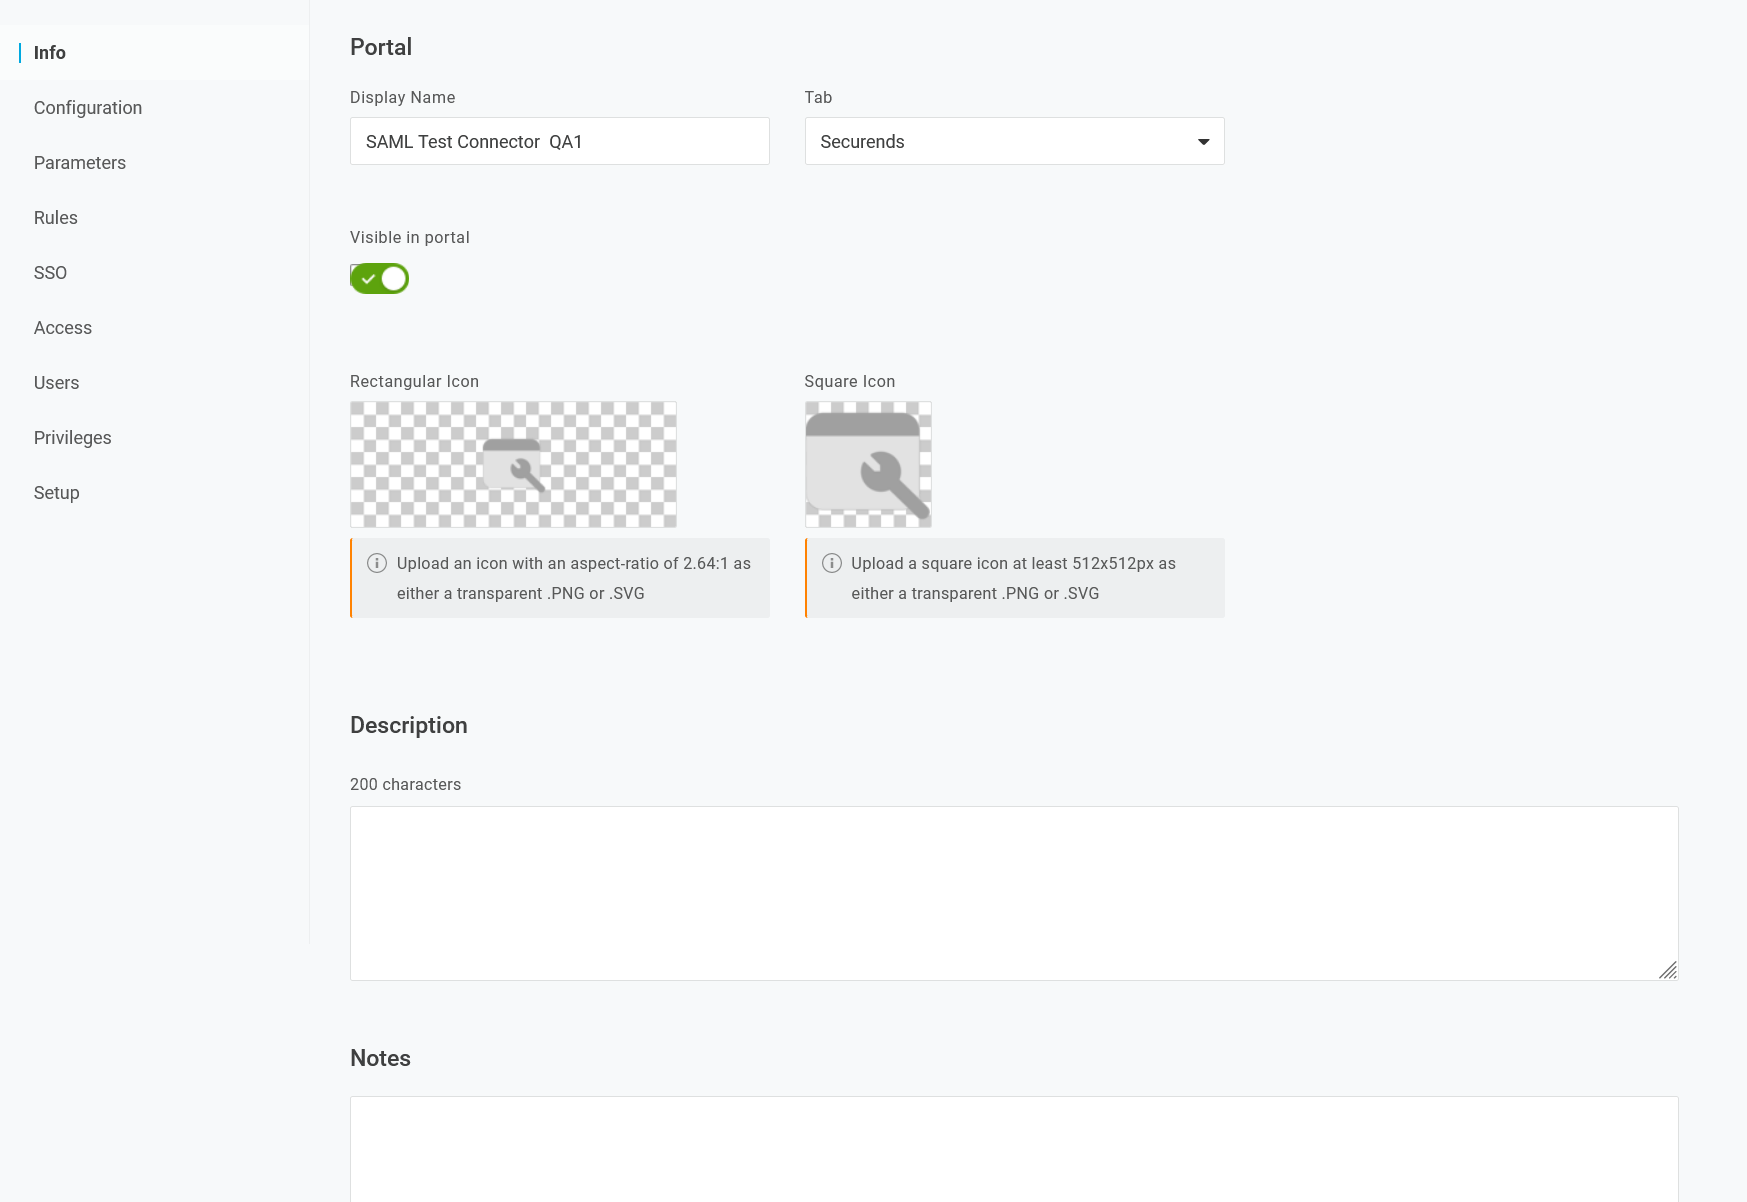The image size is (1747, 1202).
Task: Open the Parameters section
Action: tap(80, 162)
